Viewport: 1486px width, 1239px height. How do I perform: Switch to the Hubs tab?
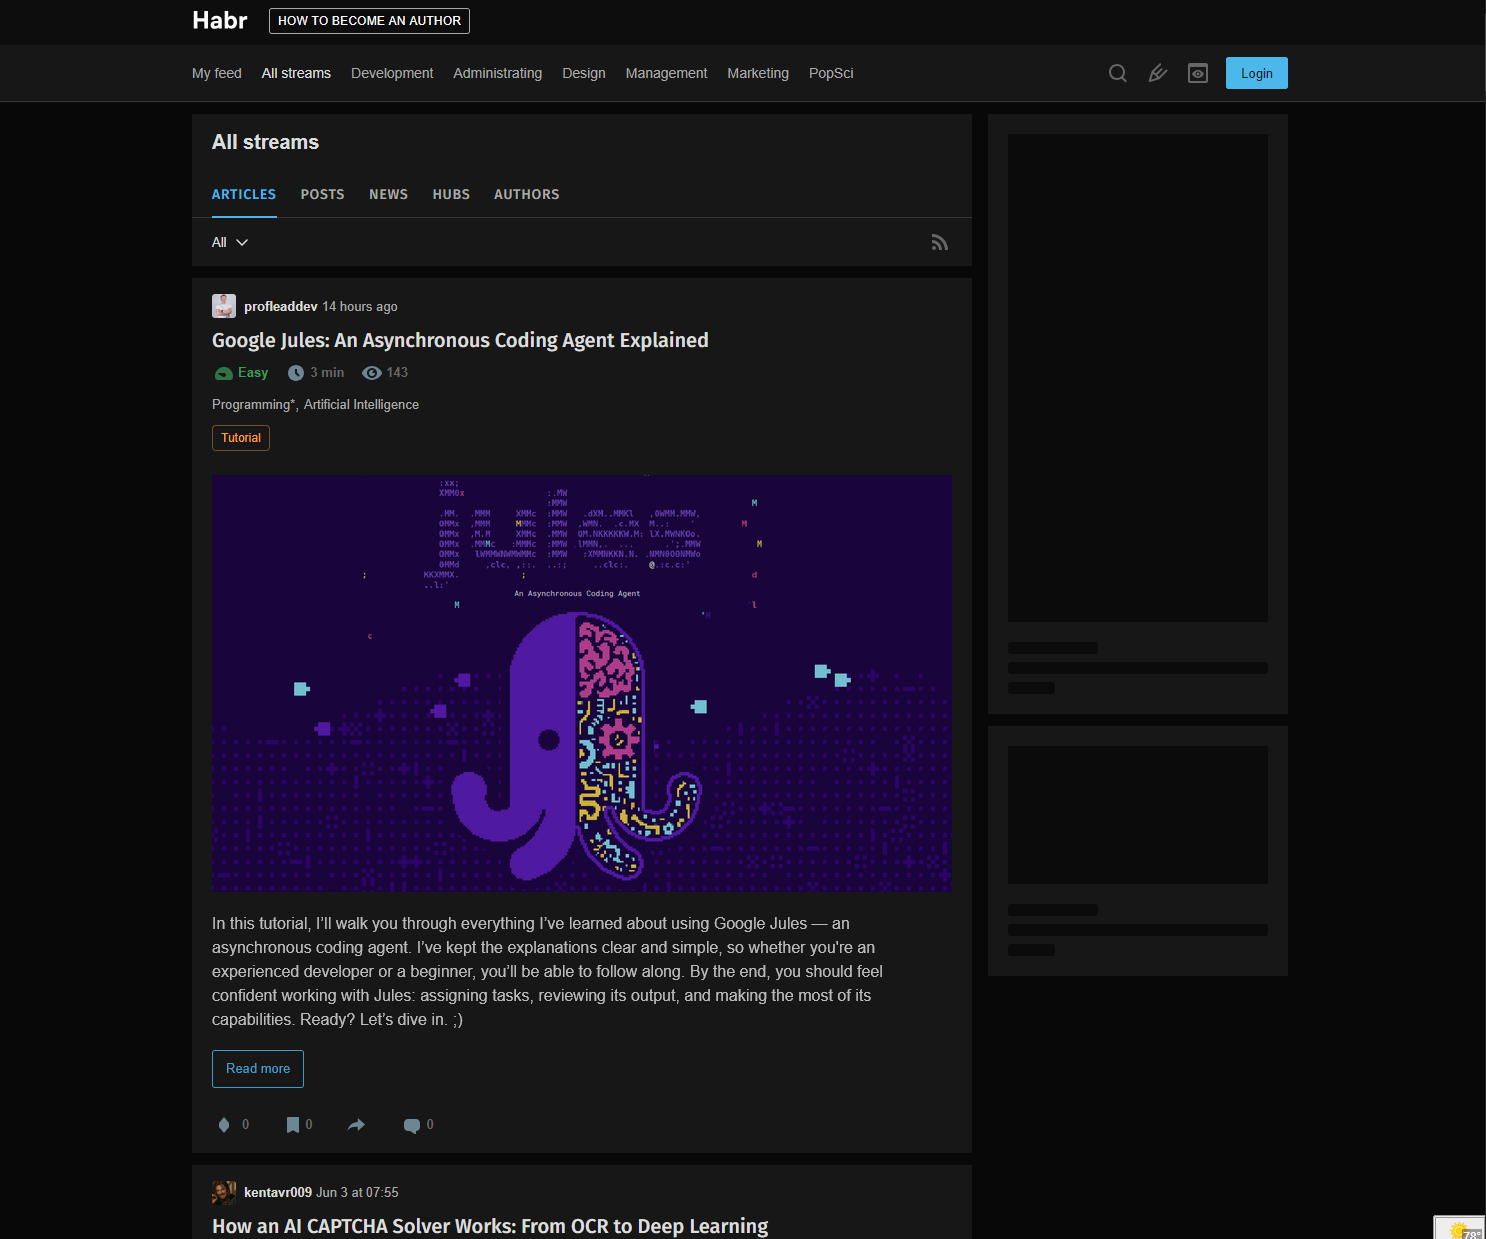[x=451, y=194]
